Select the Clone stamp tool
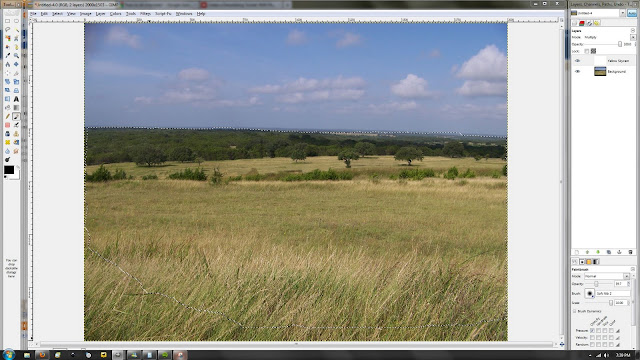 click(16, 133)
